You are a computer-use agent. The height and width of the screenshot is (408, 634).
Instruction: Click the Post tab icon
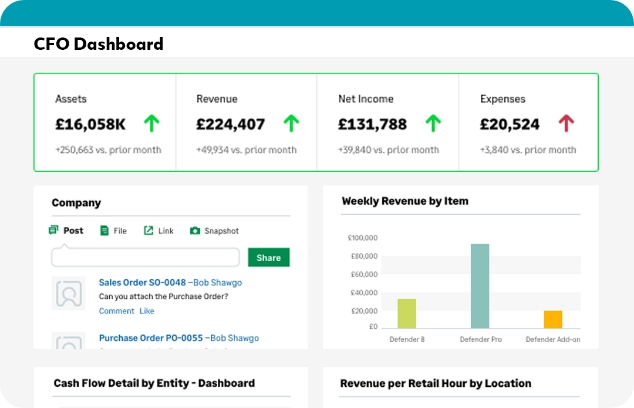tap(54, 230)
